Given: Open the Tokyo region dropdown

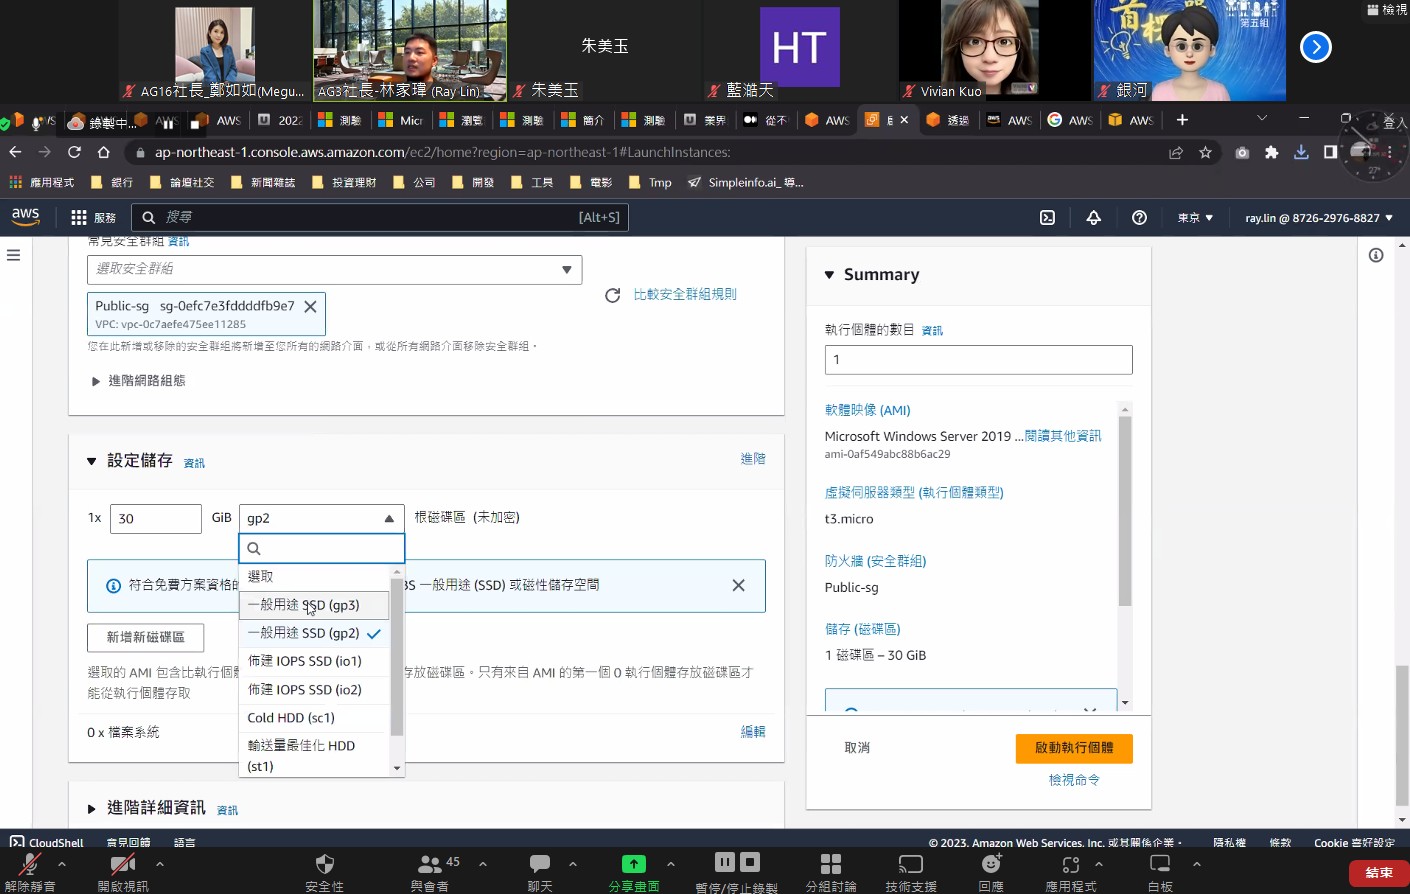Looking at the screenshot, I should click(x=1195, y=217).
